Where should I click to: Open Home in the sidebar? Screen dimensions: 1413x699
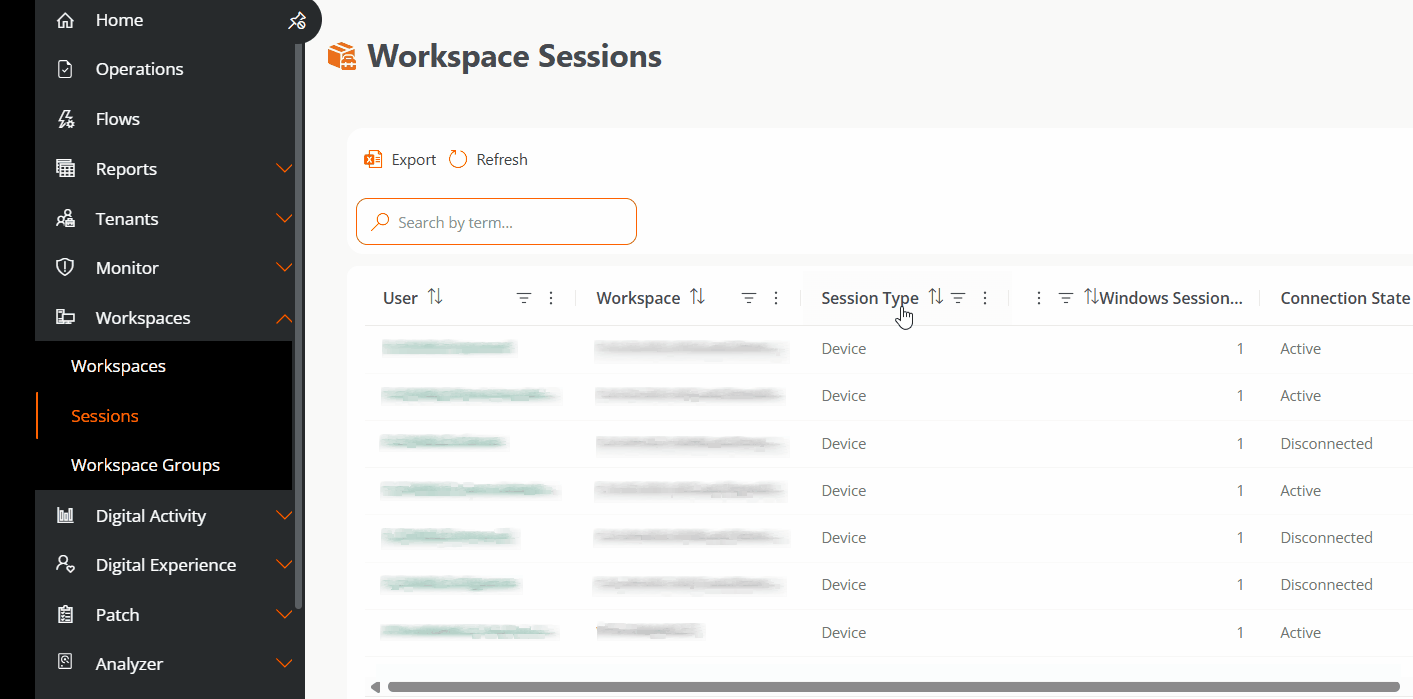pos(119,20)
